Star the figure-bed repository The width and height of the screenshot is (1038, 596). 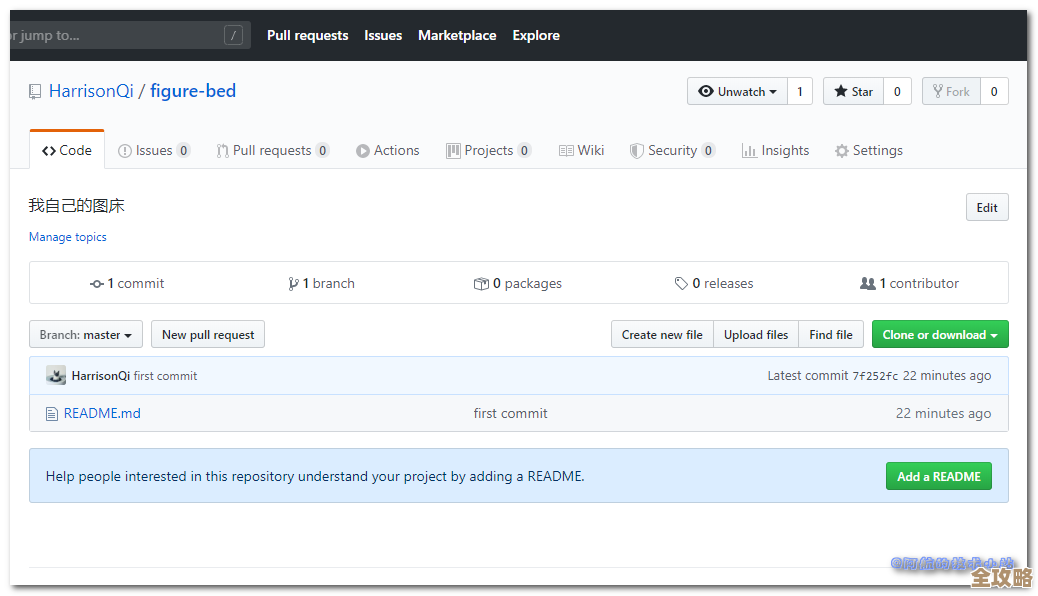(853, 92)
